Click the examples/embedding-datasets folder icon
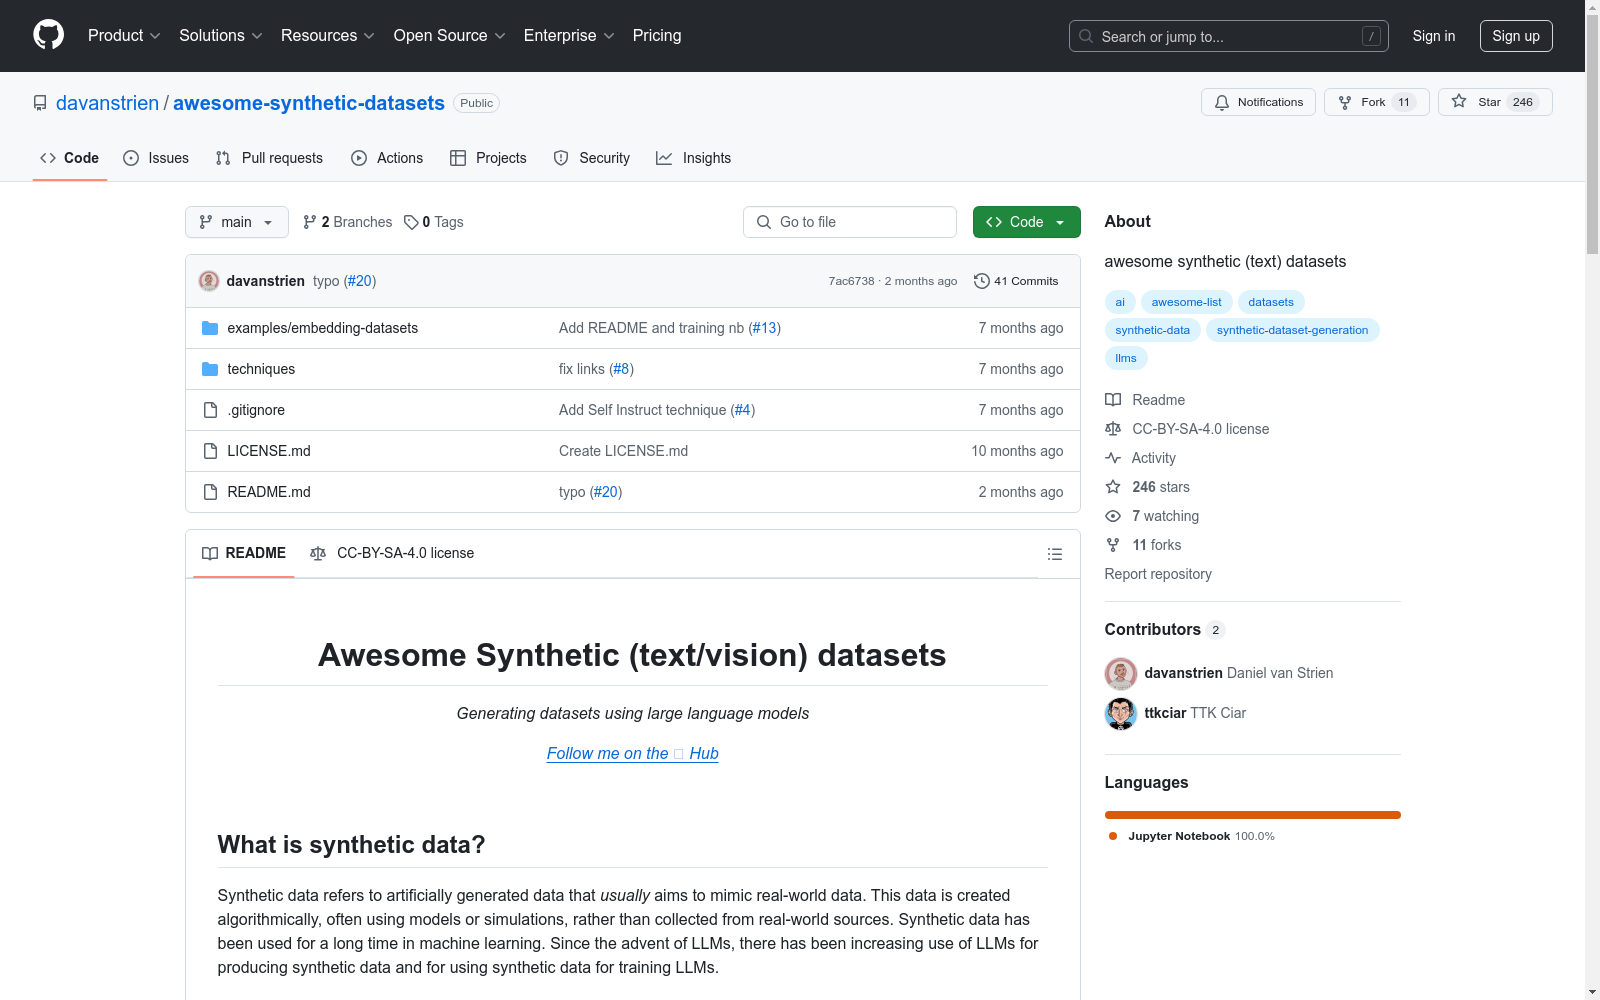The height and width of the screenshot is (1000, 1600). coord(210,328)
